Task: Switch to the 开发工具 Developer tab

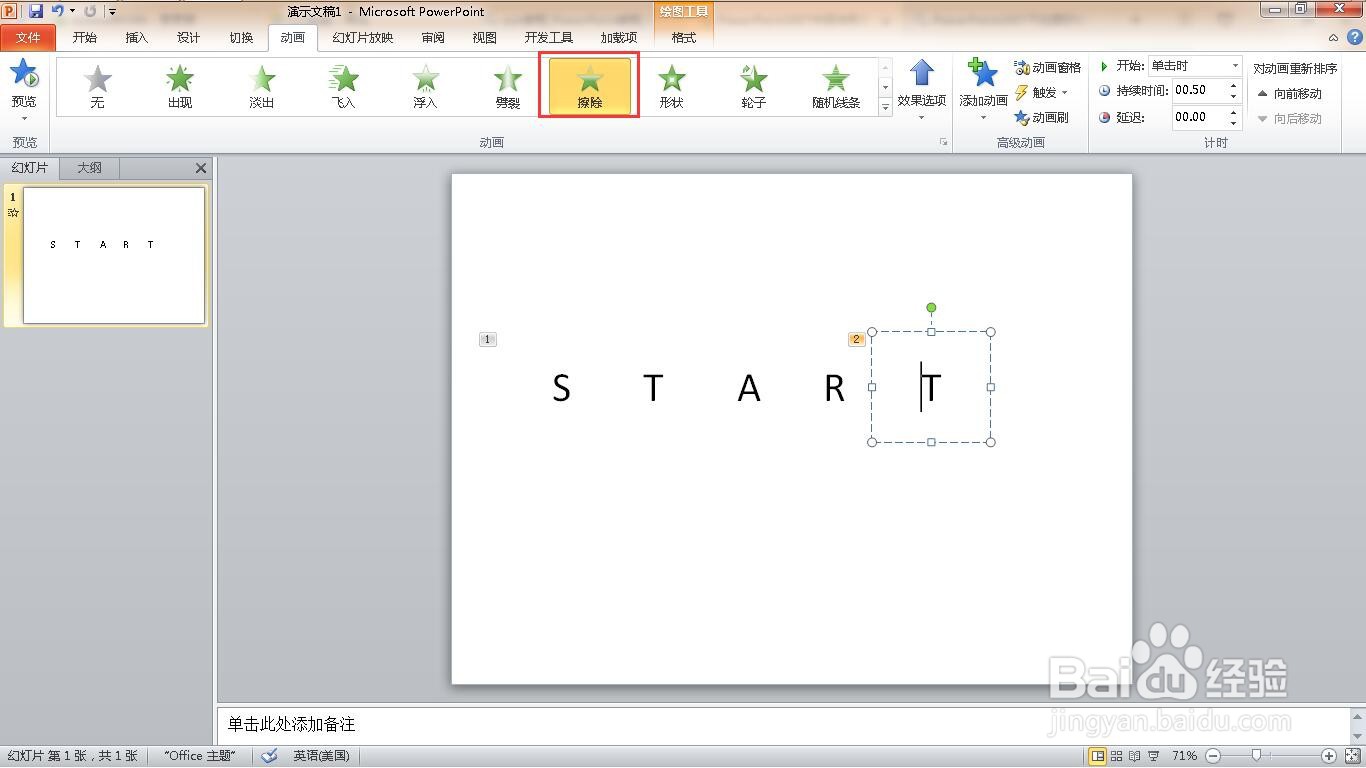Action: pos(549,38)
